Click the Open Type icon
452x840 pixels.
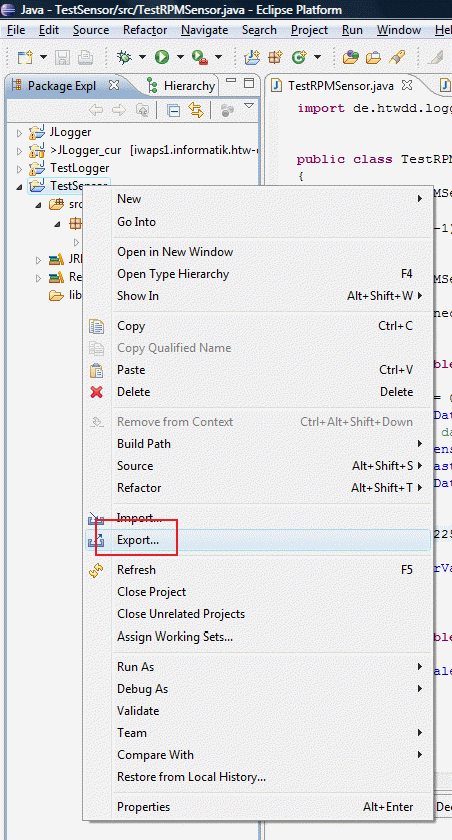pyautogui.click(x=351, y=56)
